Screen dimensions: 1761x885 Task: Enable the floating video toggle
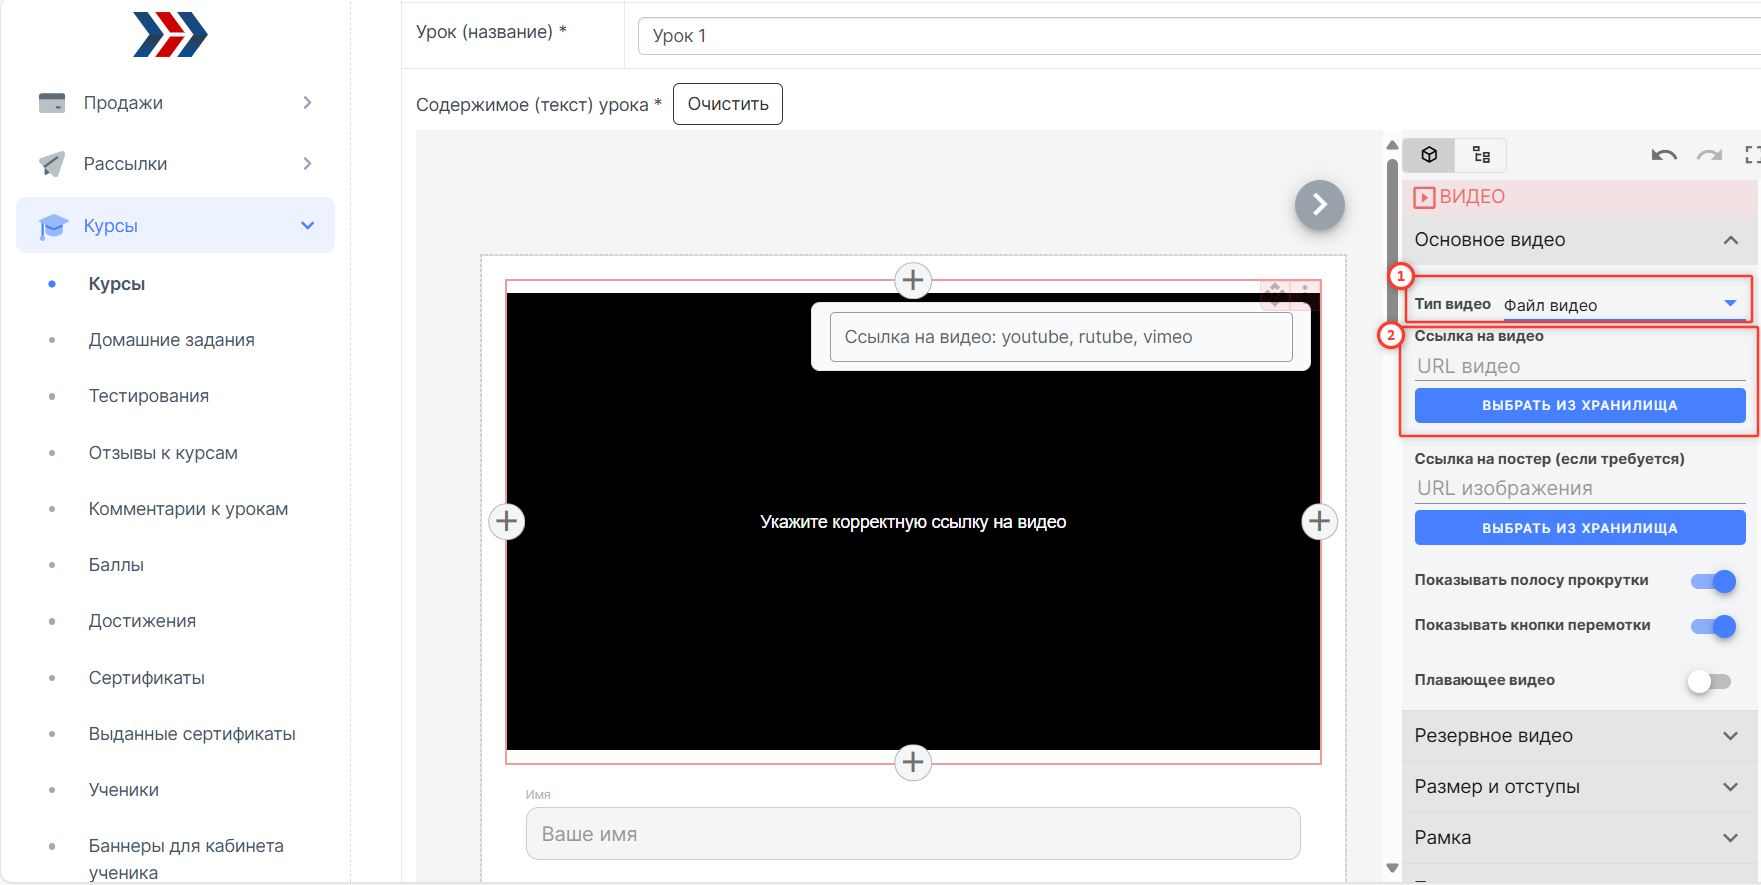[x=1709, y=681]
